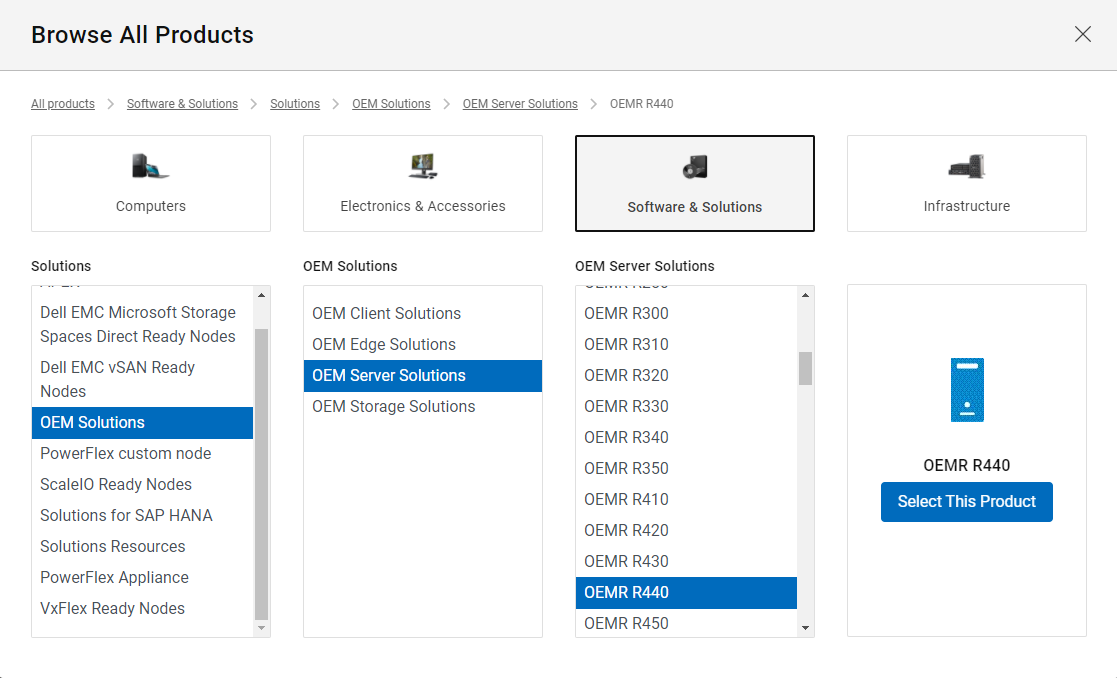Navigate to OEM Solutions breadcrumb link

click(391, 104)
